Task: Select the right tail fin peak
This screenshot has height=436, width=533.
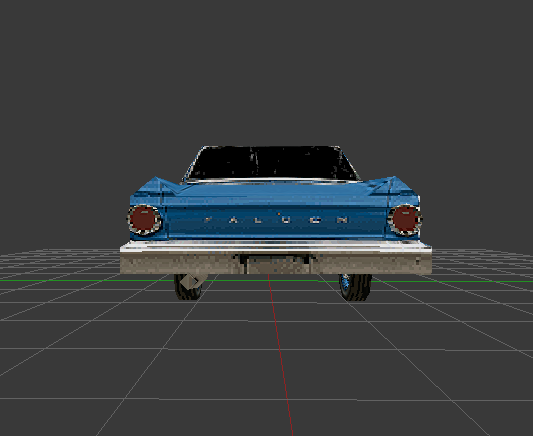Action: tap(394, 177)
